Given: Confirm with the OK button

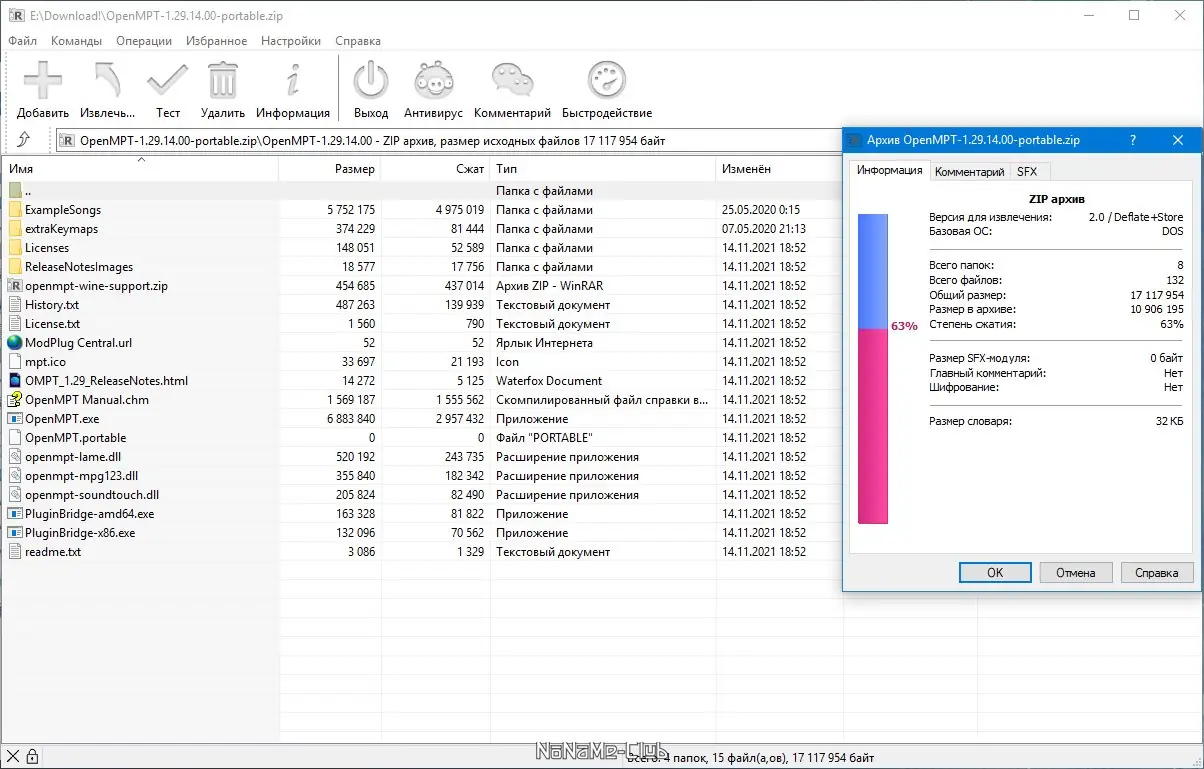Looking at the screenshot, I should 995,573.
